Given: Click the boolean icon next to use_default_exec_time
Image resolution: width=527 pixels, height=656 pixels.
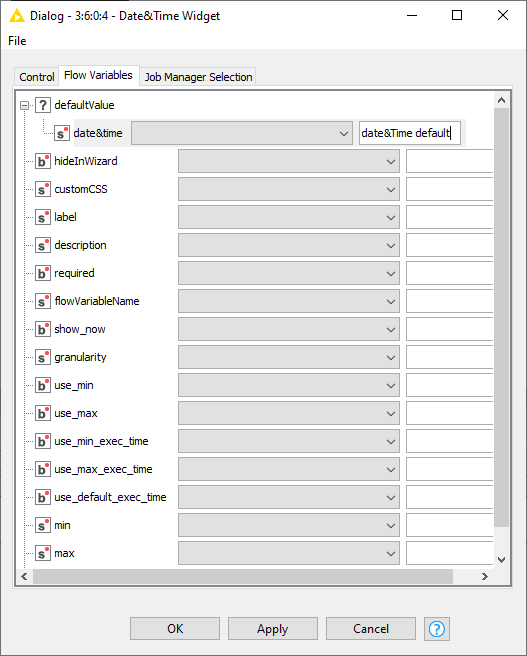Looking at the screenshot, I should [x=43, y=497].
